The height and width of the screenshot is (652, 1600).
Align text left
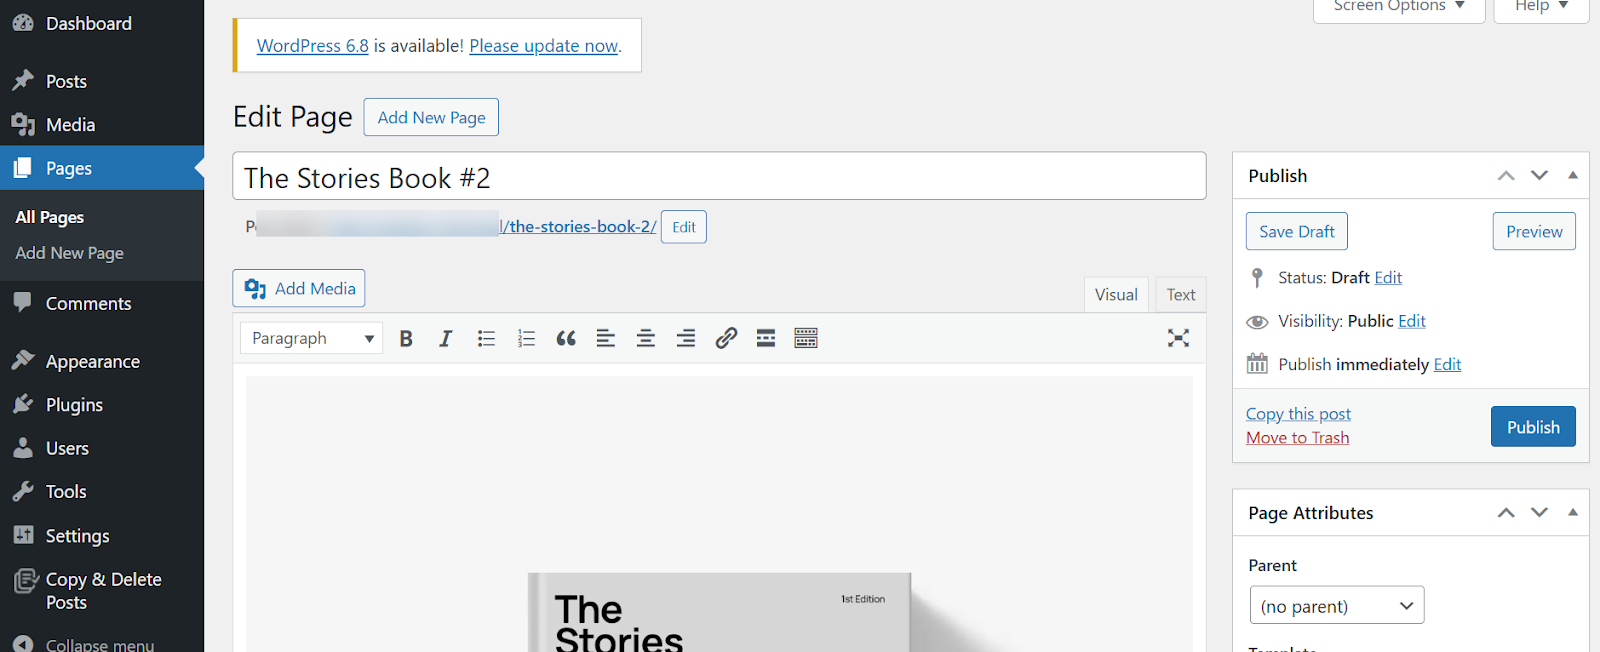coord(606,338)
